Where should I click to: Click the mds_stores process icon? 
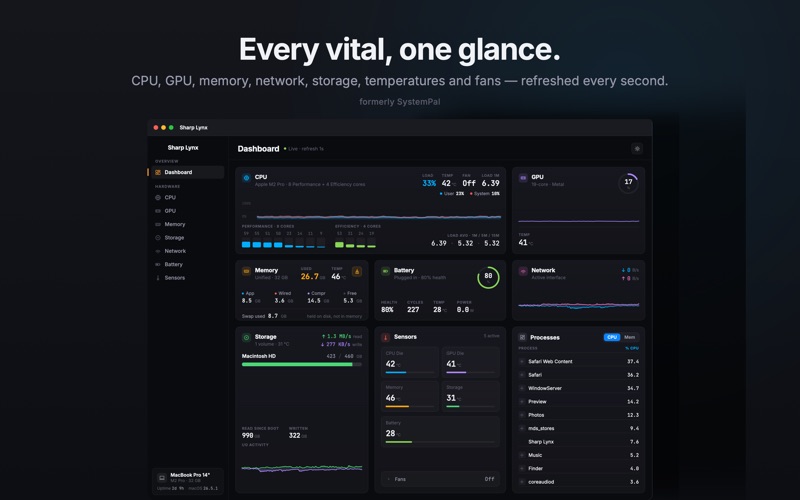522,429
